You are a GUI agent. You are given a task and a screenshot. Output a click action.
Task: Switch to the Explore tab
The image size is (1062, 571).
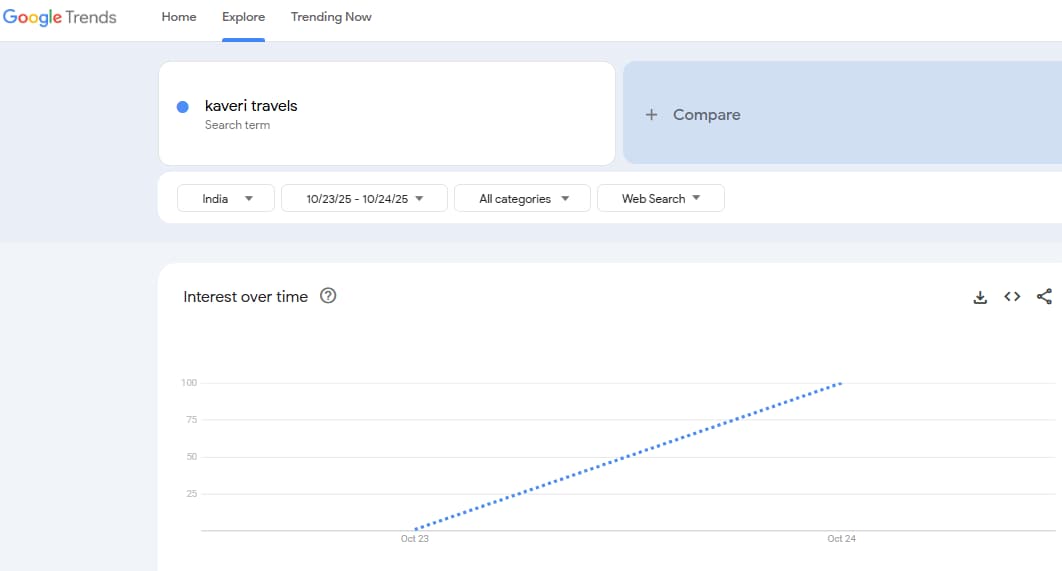click(x=243, y=17)
